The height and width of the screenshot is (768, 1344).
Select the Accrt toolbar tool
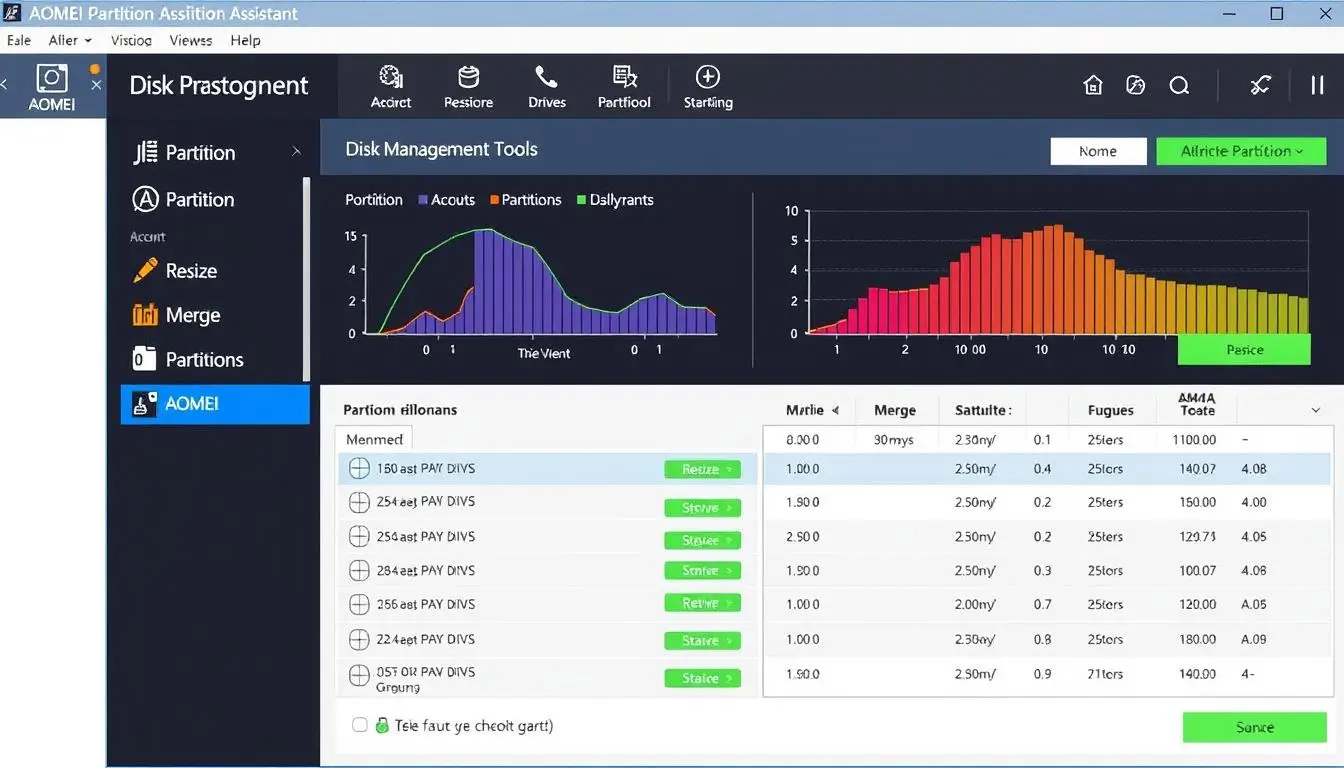click(390, 85)
